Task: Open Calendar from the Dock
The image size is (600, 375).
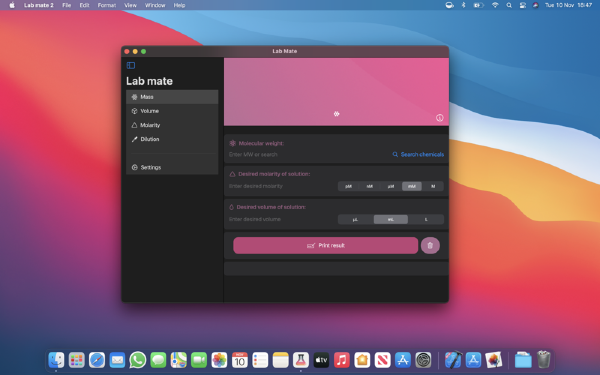Action: click(x=240, y=360)
